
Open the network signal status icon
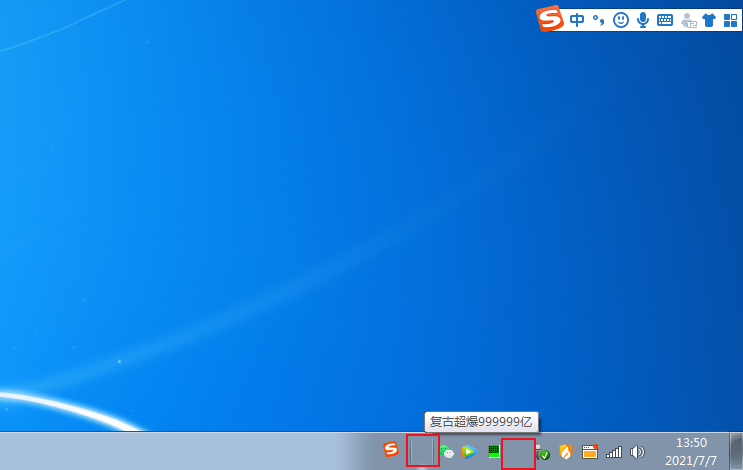coord(614,452)
